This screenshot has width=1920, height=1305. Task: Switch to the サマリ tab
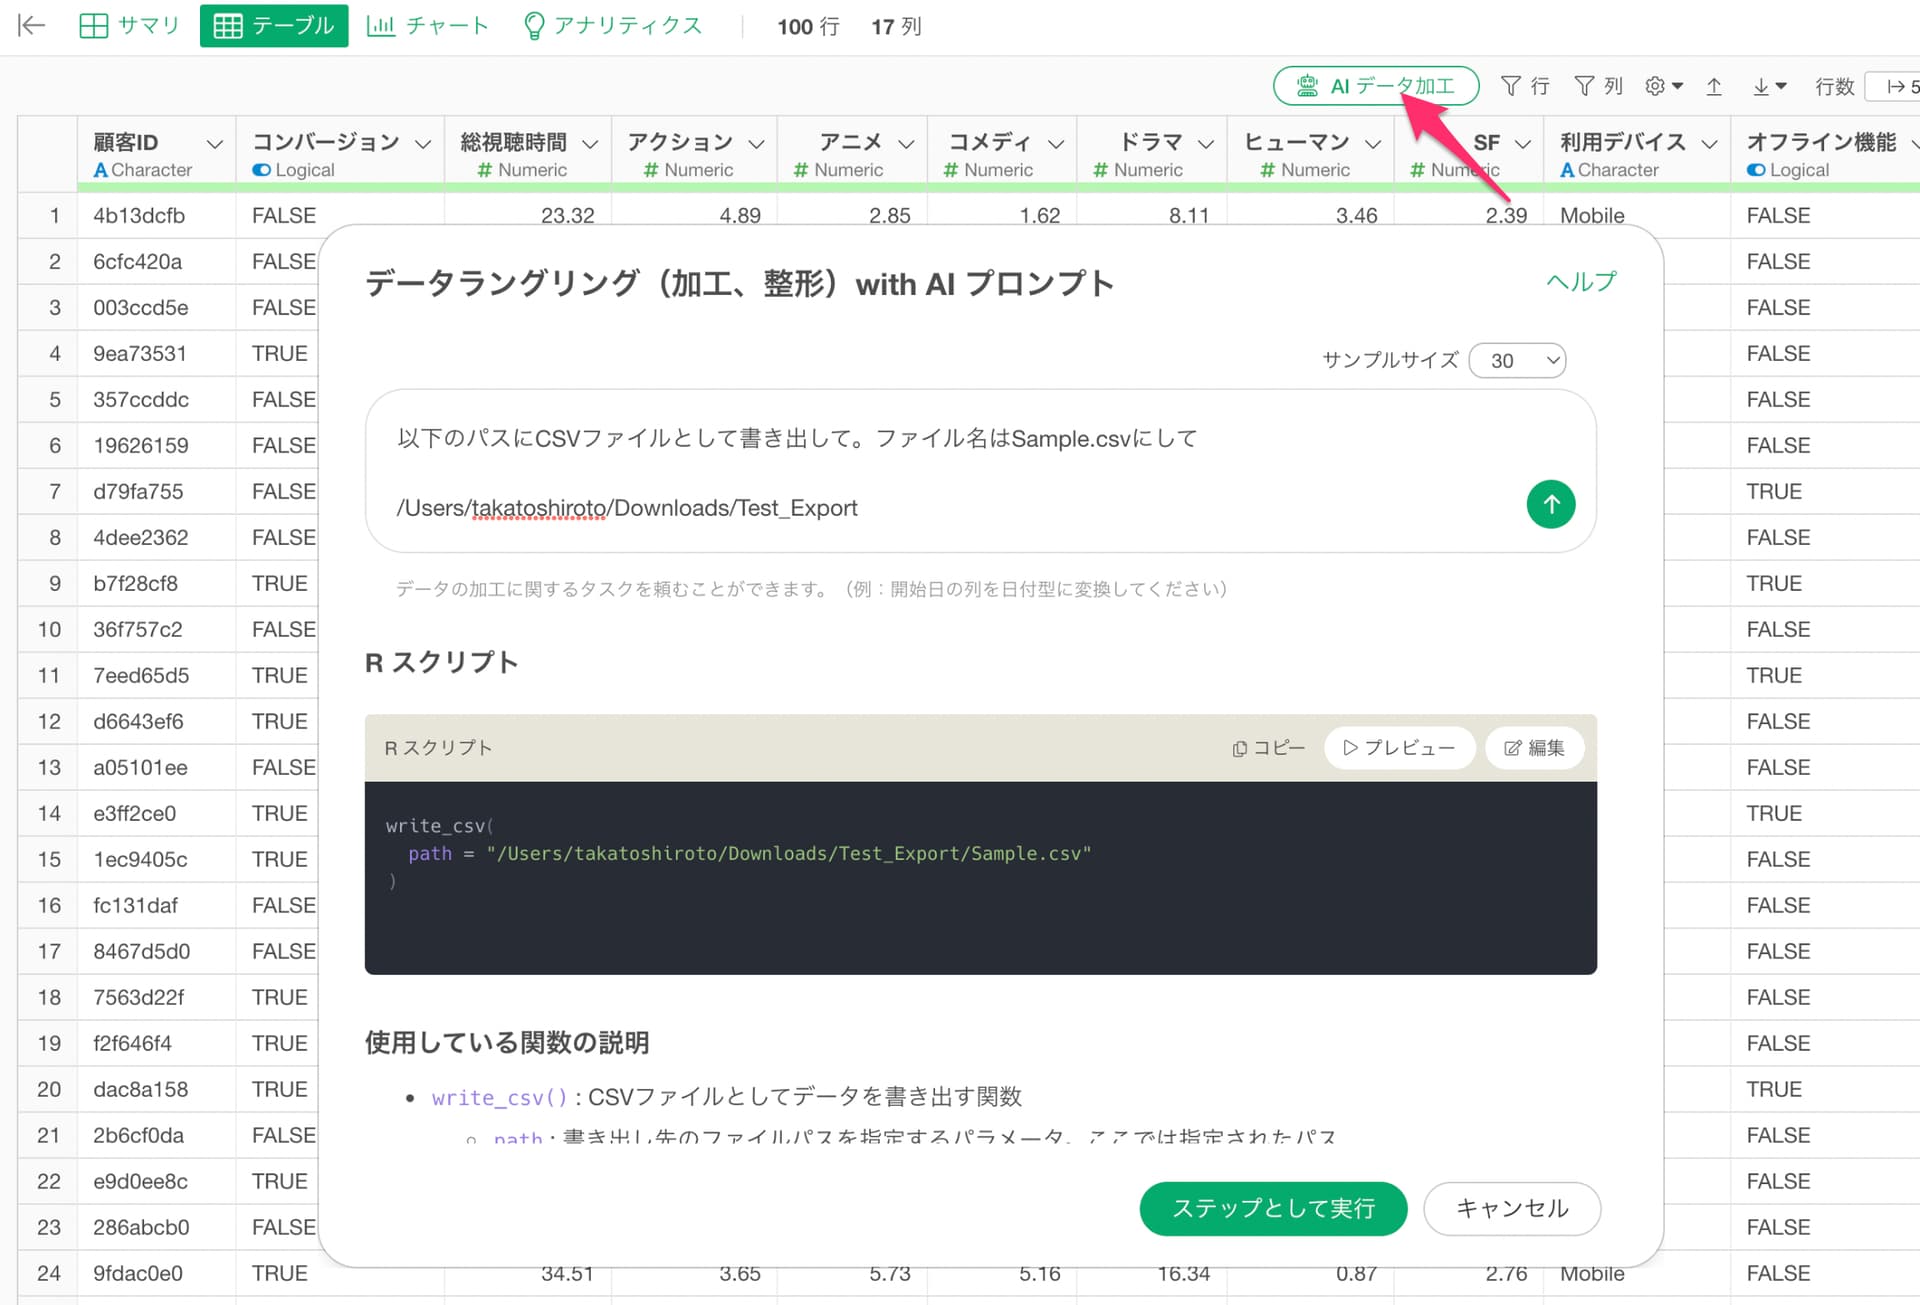click(130, 26)
